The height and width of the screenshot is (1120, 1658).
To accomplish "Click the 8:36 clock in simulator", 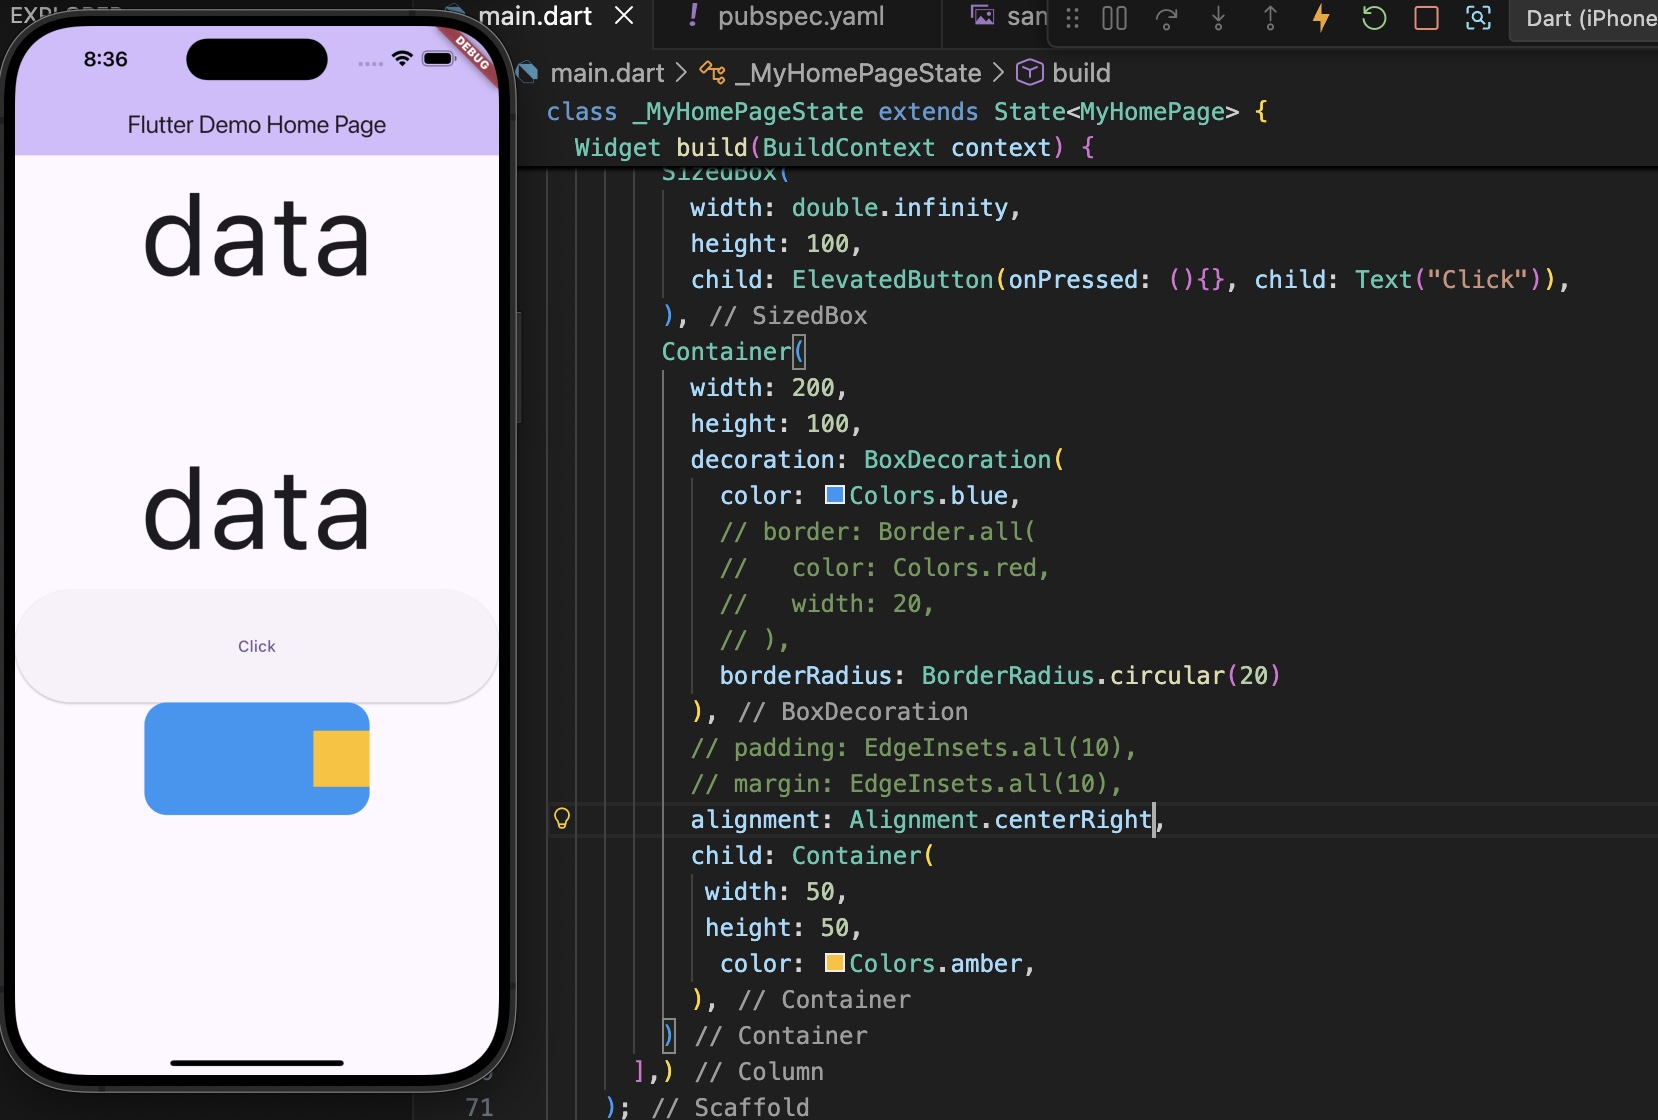I will tap(105, 59).
